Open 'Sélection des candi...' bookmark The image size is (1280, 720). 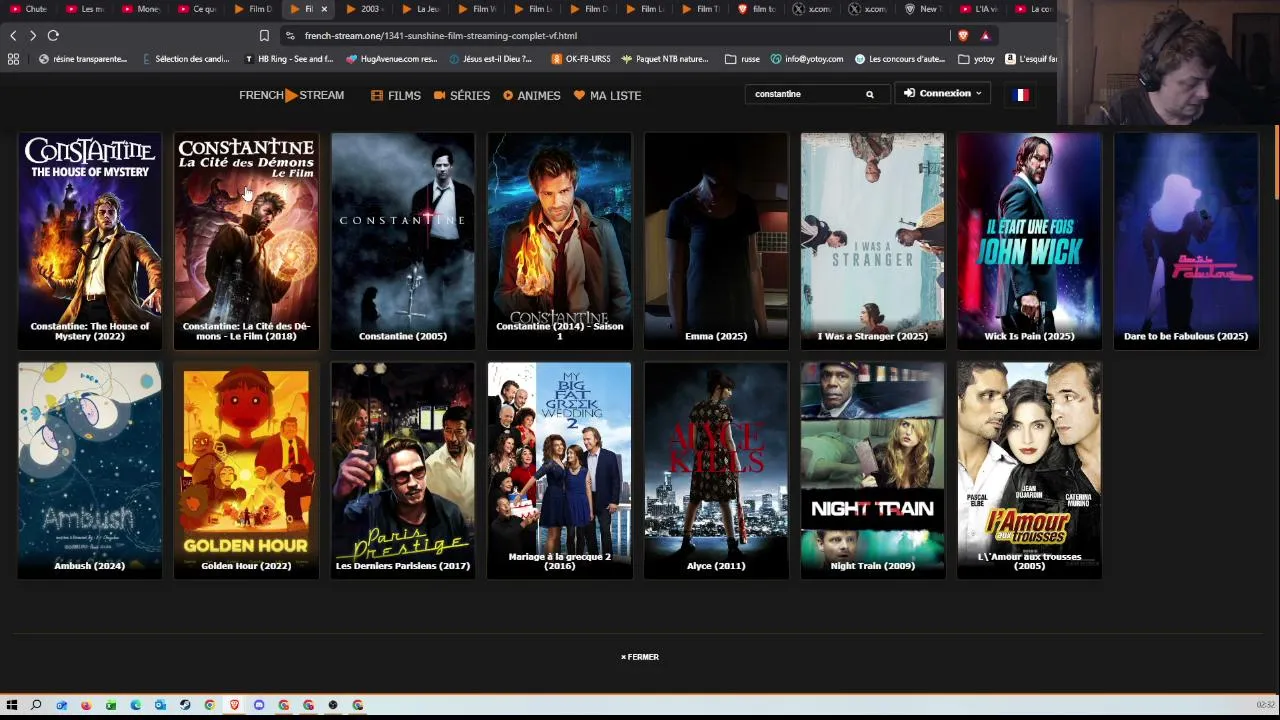coord(186,59)
